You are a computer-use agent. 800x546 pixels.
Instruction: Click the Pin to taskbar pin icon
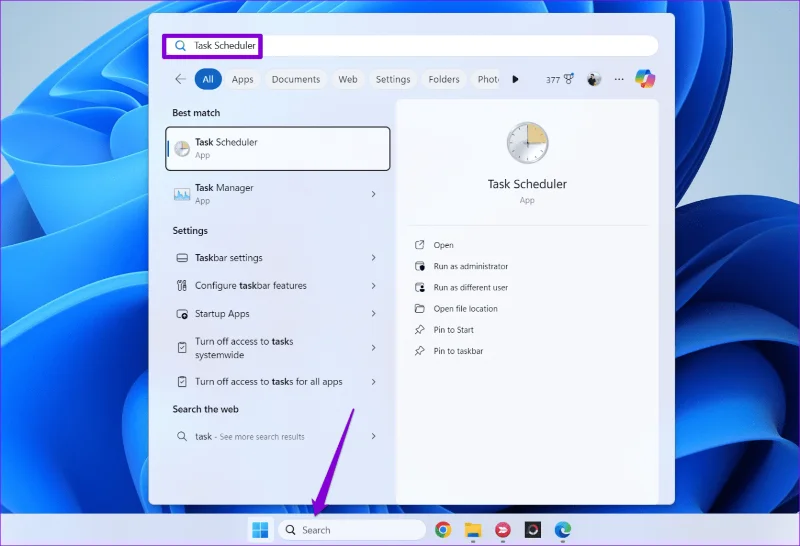pos(419,351)
